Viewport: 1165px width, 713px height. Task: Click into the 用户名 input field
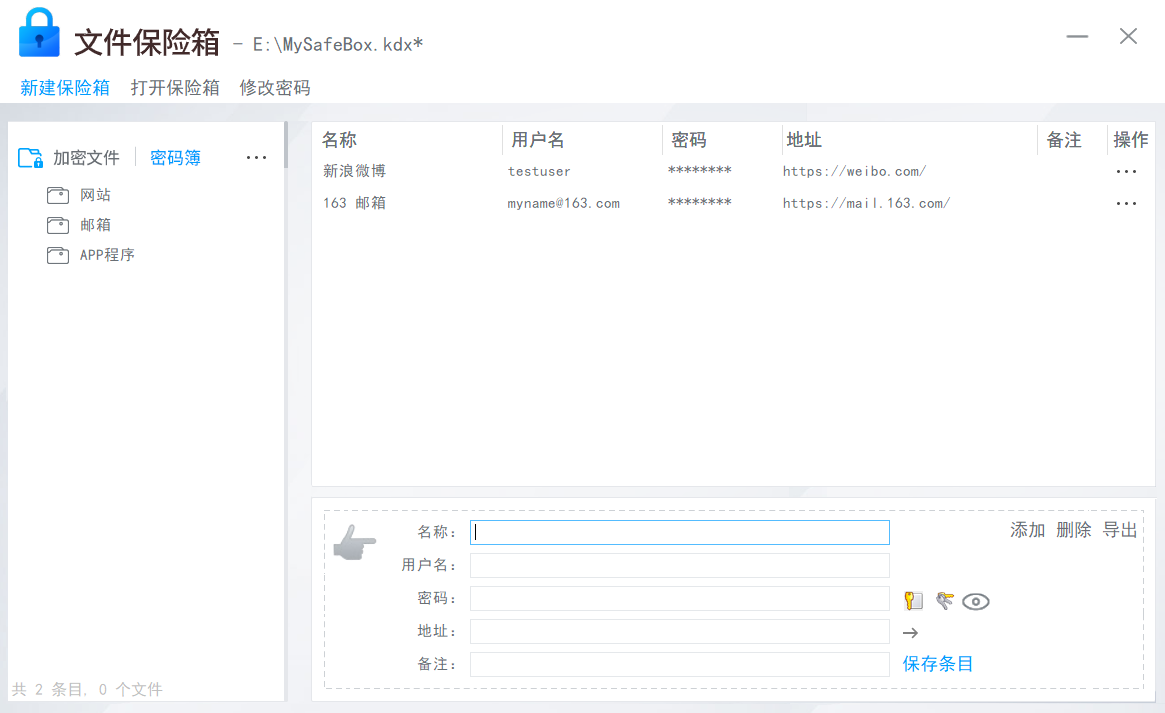tap(679, 566)
